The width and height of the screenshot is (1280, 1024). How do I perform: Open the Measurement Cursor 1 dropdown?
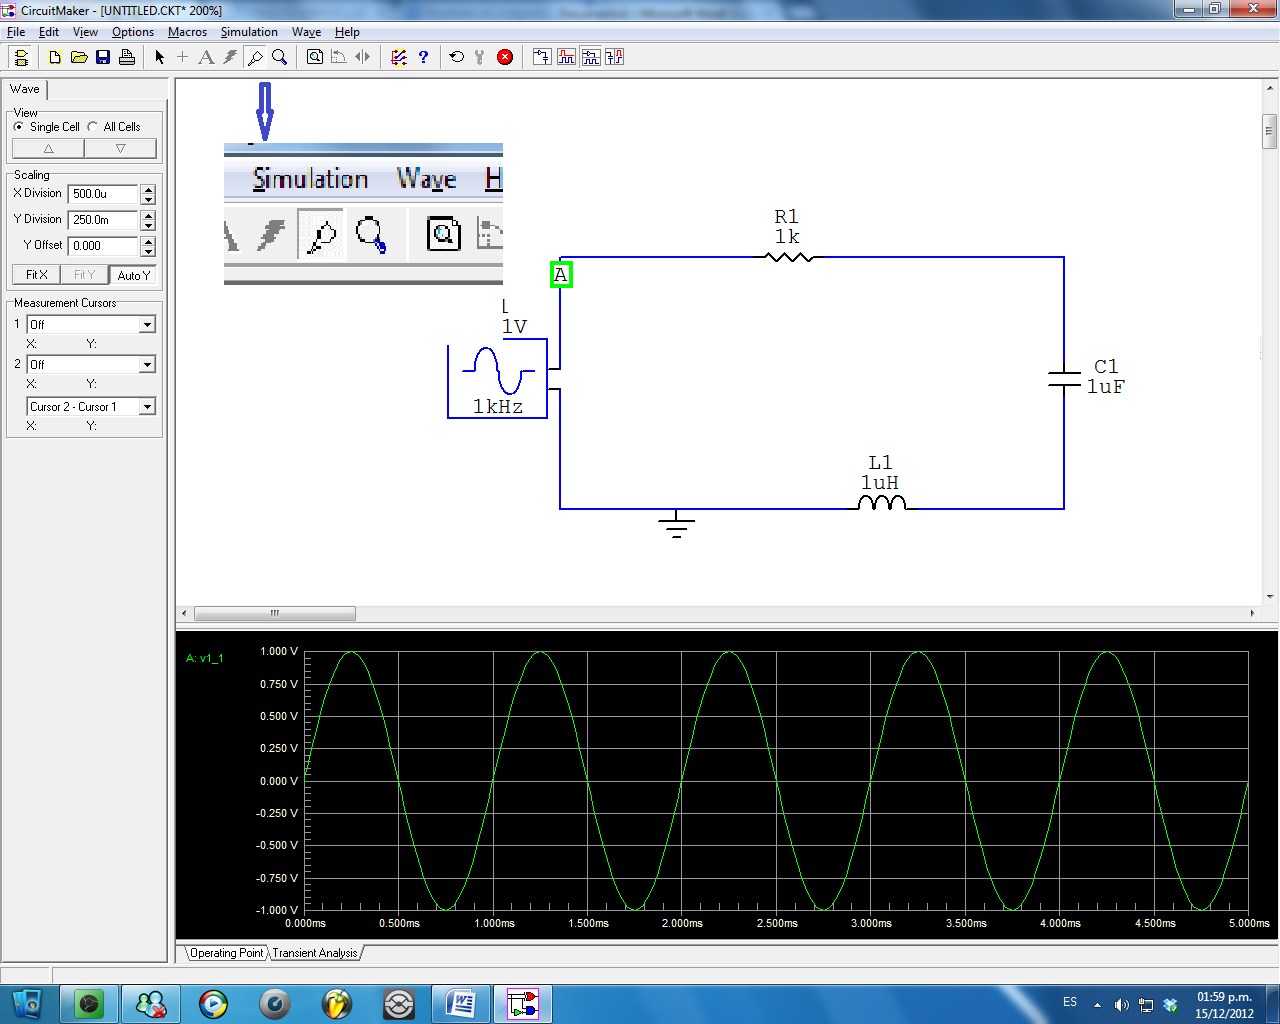click(146, 323)
